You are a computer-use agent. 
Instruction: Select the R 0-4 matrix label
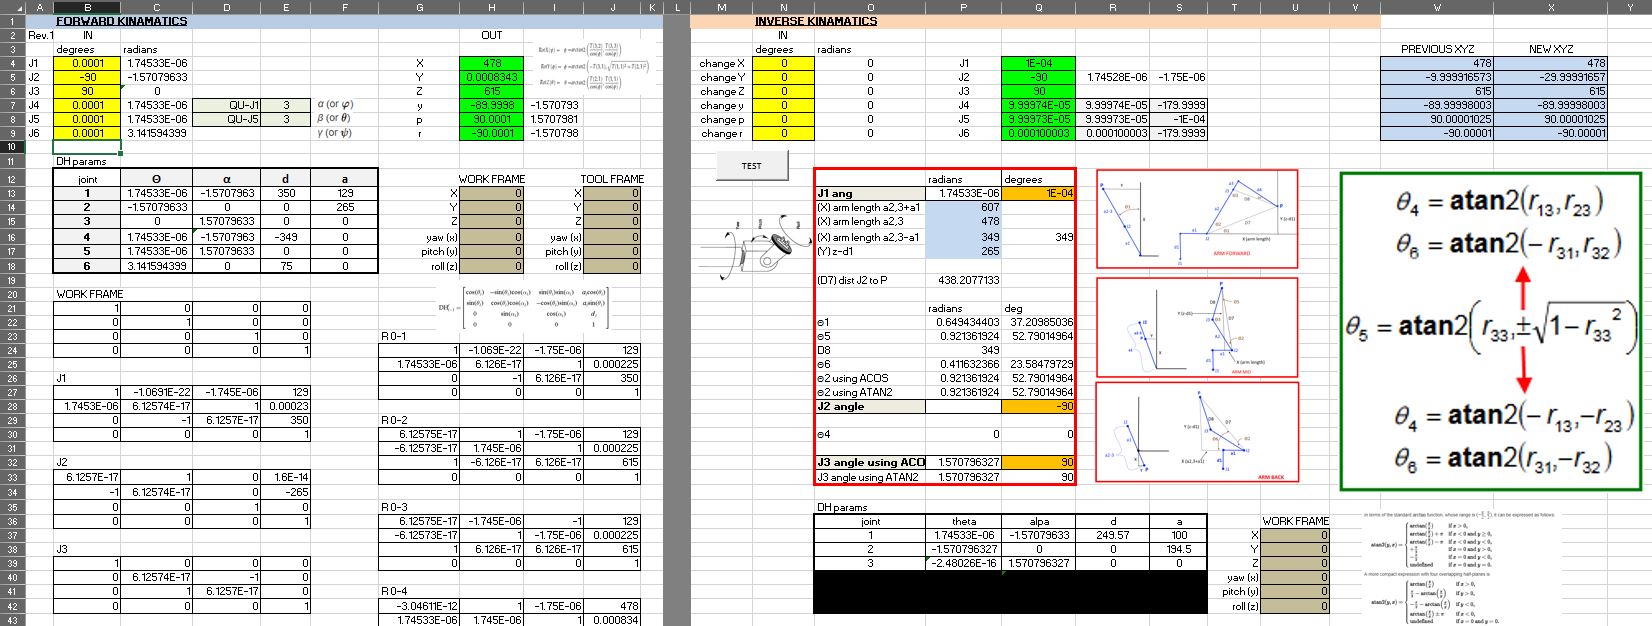[394, 591]
